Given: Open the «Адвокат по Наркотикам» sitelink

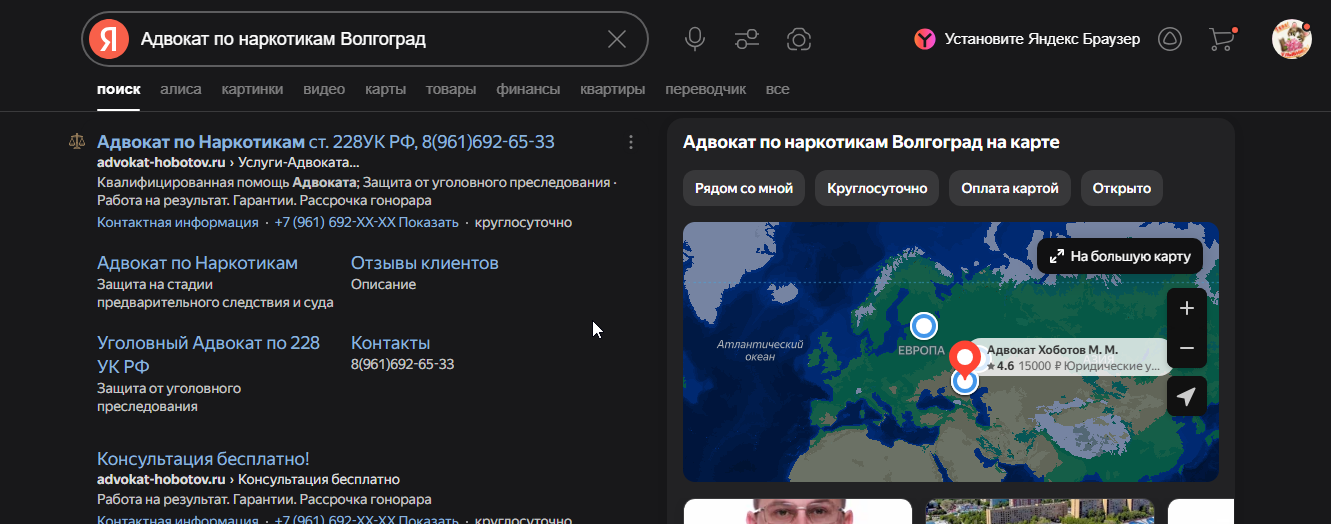Looking at the screenshot, I should click(197, 263).
